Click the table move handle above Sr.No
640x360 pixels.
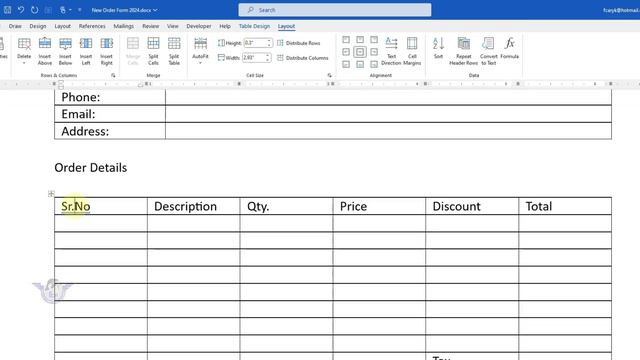click(x=51, y=193)
